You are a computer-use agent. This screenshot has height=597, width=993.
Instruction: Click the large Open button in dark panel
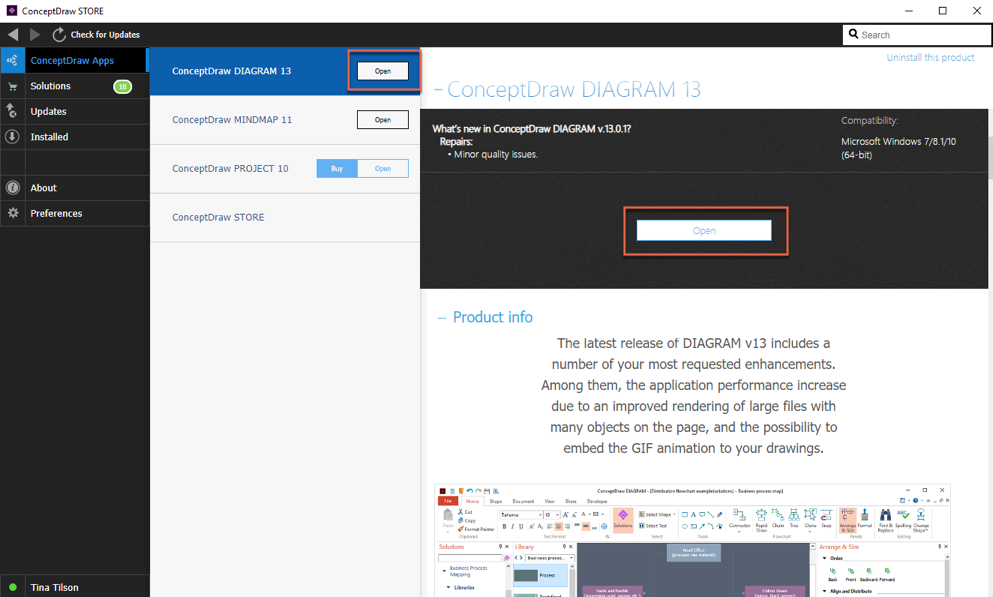pos(704,230)
